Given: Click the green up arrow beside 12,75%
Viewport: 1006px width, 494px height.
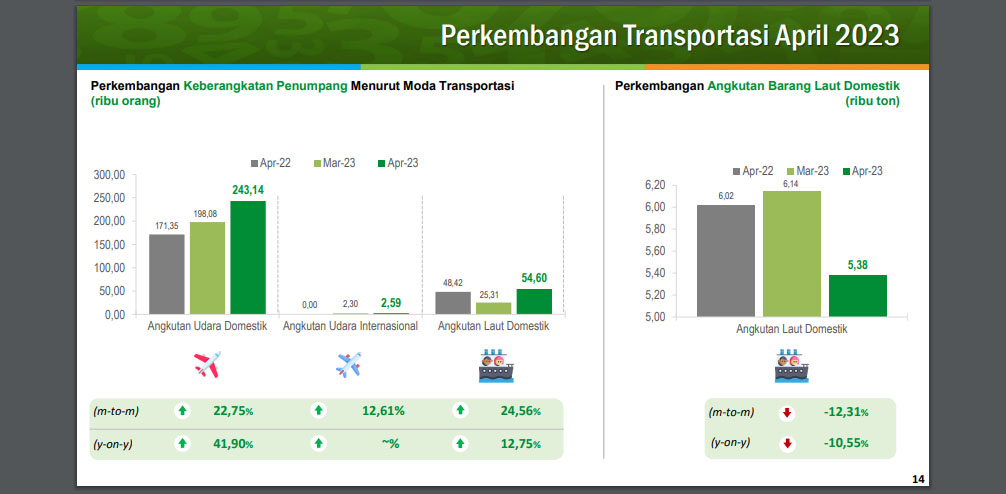Looking at the screenshot, I should [460, 443].
